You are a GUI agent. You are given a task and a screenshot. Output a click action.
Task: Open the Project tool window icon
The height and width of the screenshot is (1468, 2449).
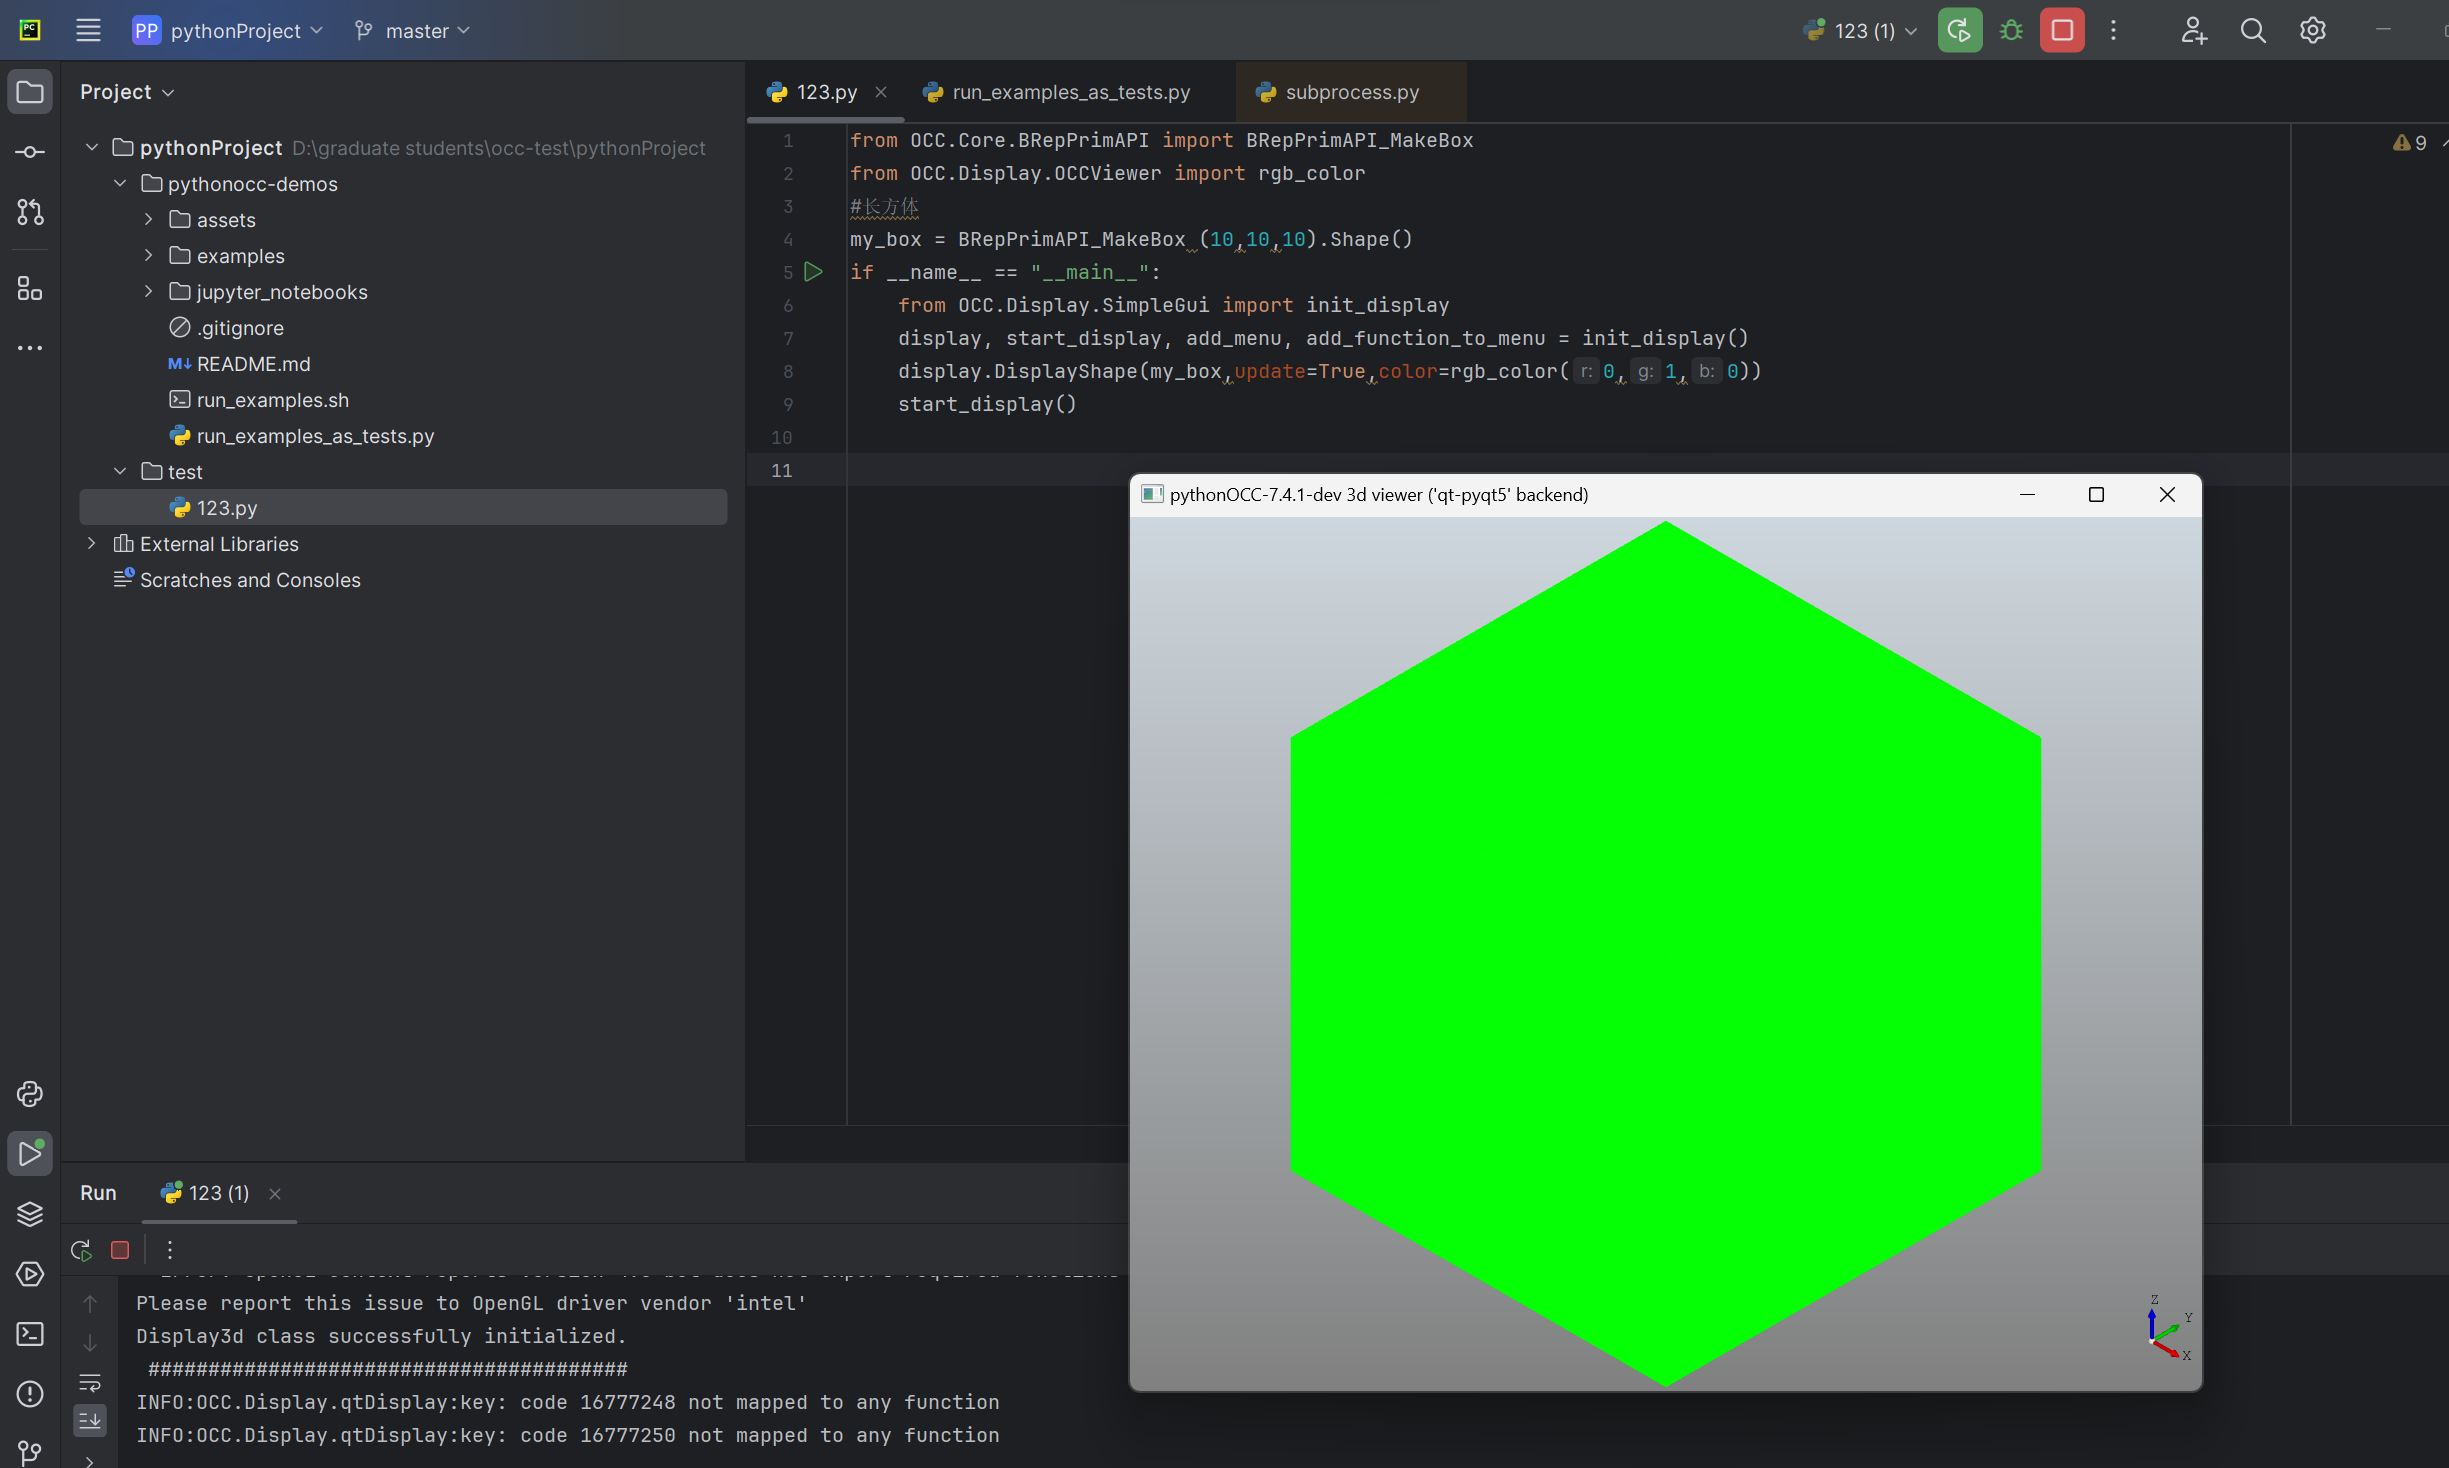[x=30, y=92]
